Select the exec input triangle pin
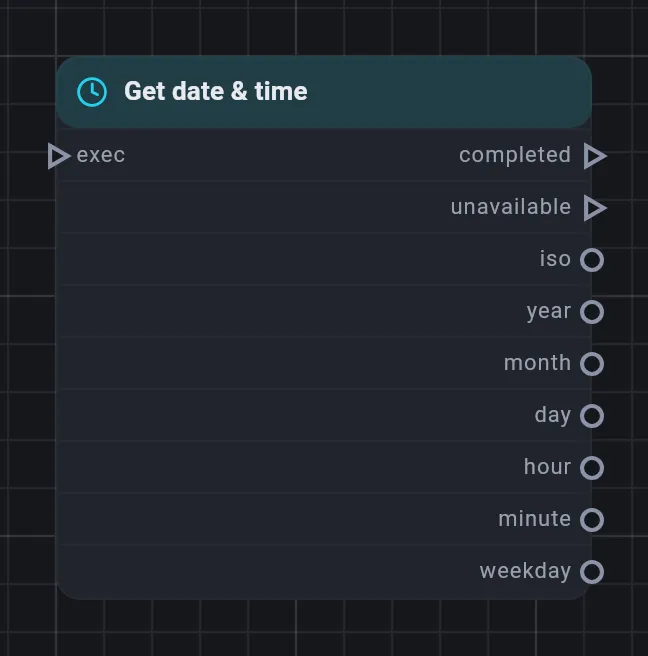 point(59,156)
